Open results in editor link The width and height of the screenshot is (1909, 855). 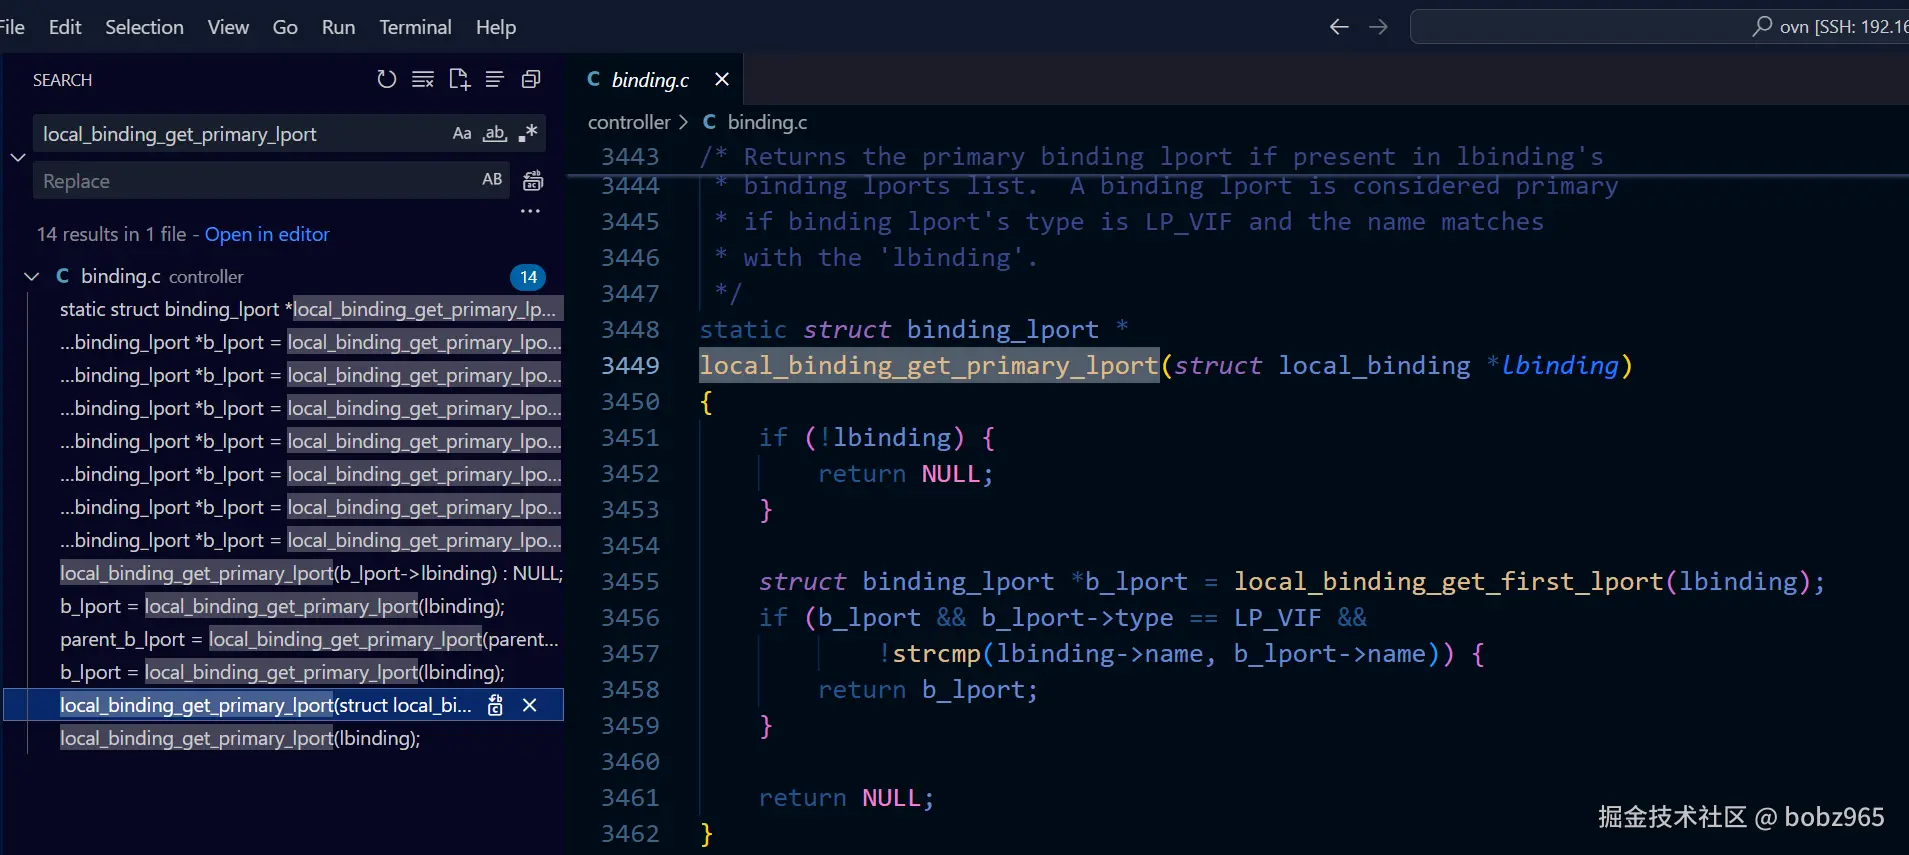coord(267,234)
